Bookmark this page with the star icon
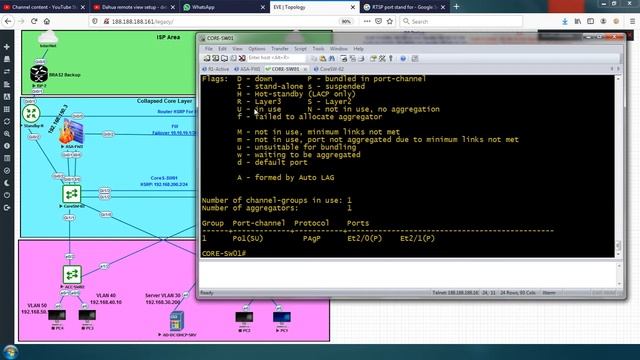Image resolution: width=640 pixels, height=360 pixels. (x=390, y=21)
